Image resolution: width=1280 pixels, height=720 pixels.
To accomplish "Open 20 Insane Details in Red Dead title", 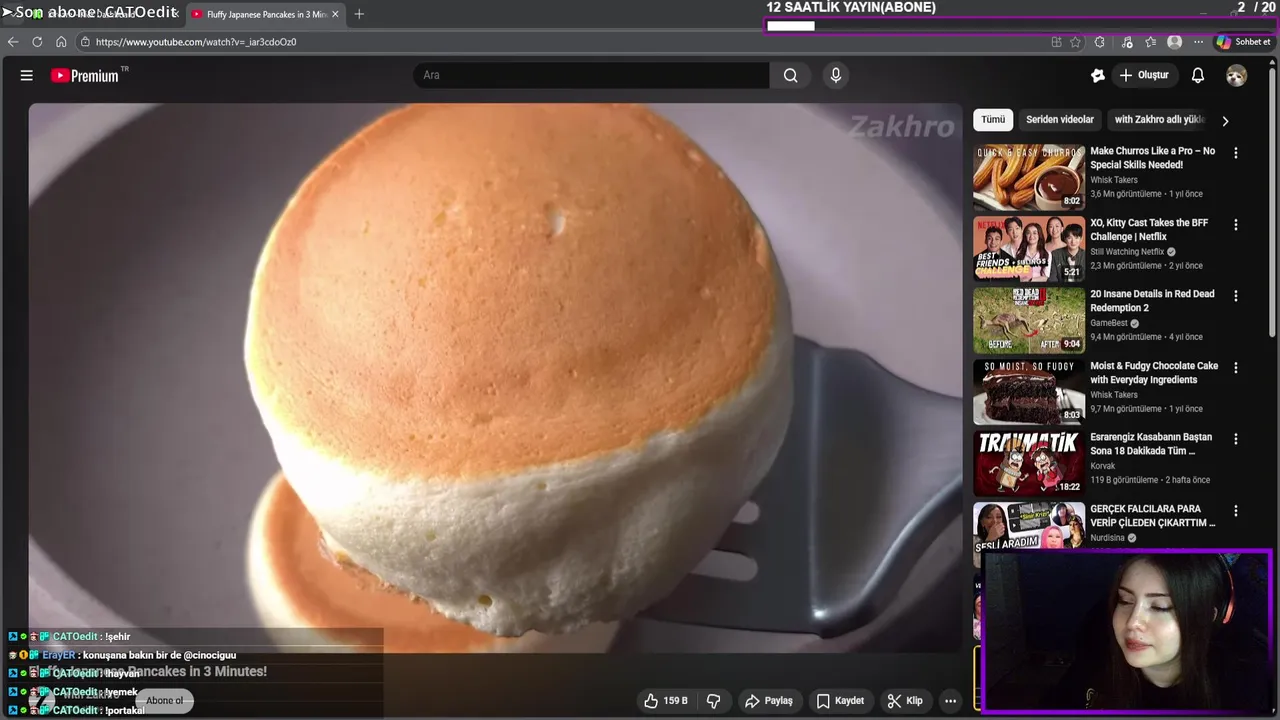I will coord(1152,301).
